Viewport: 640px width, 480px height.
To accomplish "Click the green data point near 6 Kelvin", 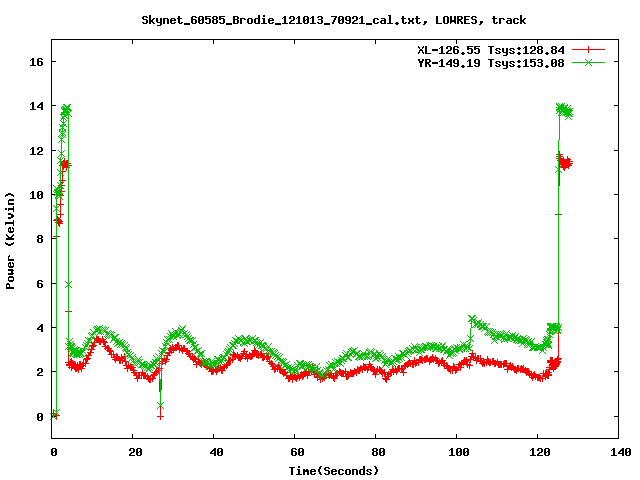I will point(69,284).
